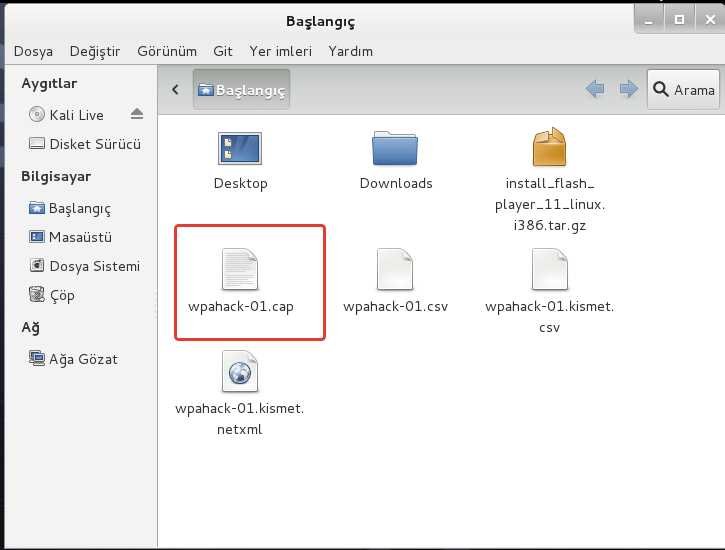
Task: Open the Değiştir menu
Action: 95,51
